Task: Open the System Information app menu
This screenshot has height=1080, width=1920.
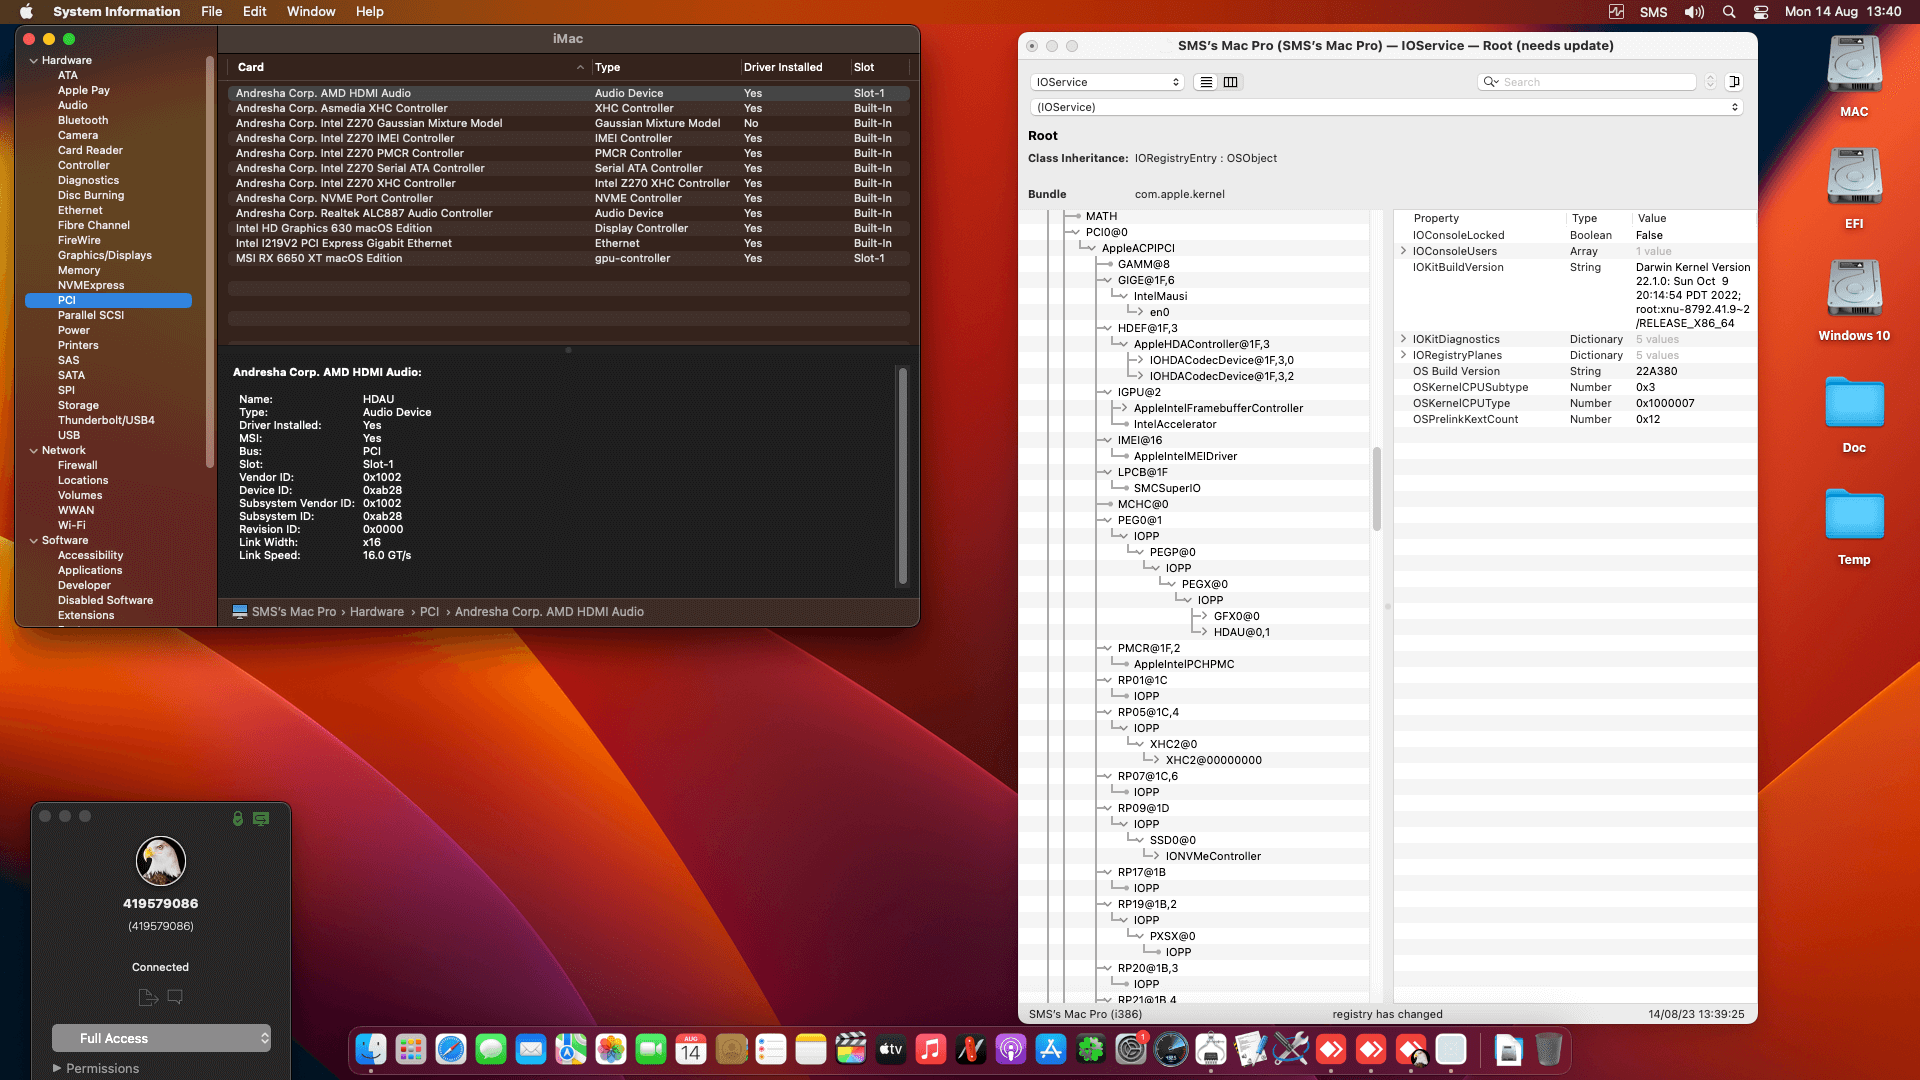Action: (x=117, y=11)
